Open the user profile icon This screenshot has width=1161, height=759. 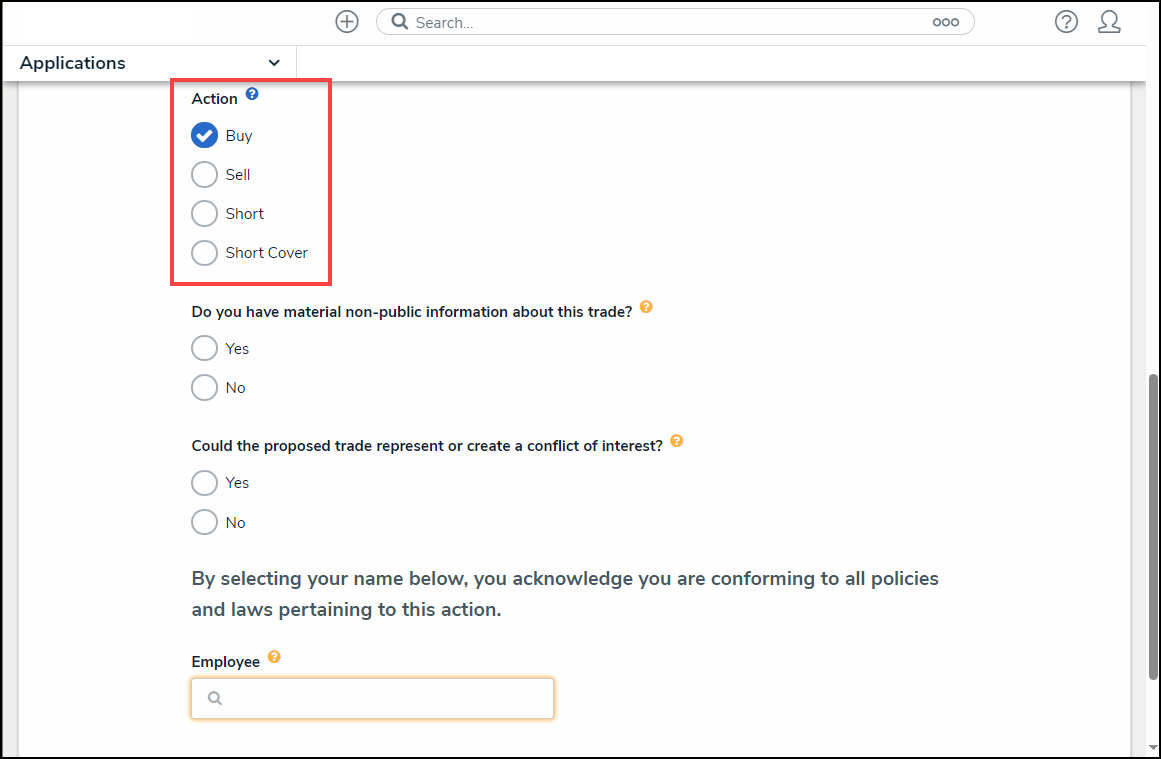coord(1109,22)
